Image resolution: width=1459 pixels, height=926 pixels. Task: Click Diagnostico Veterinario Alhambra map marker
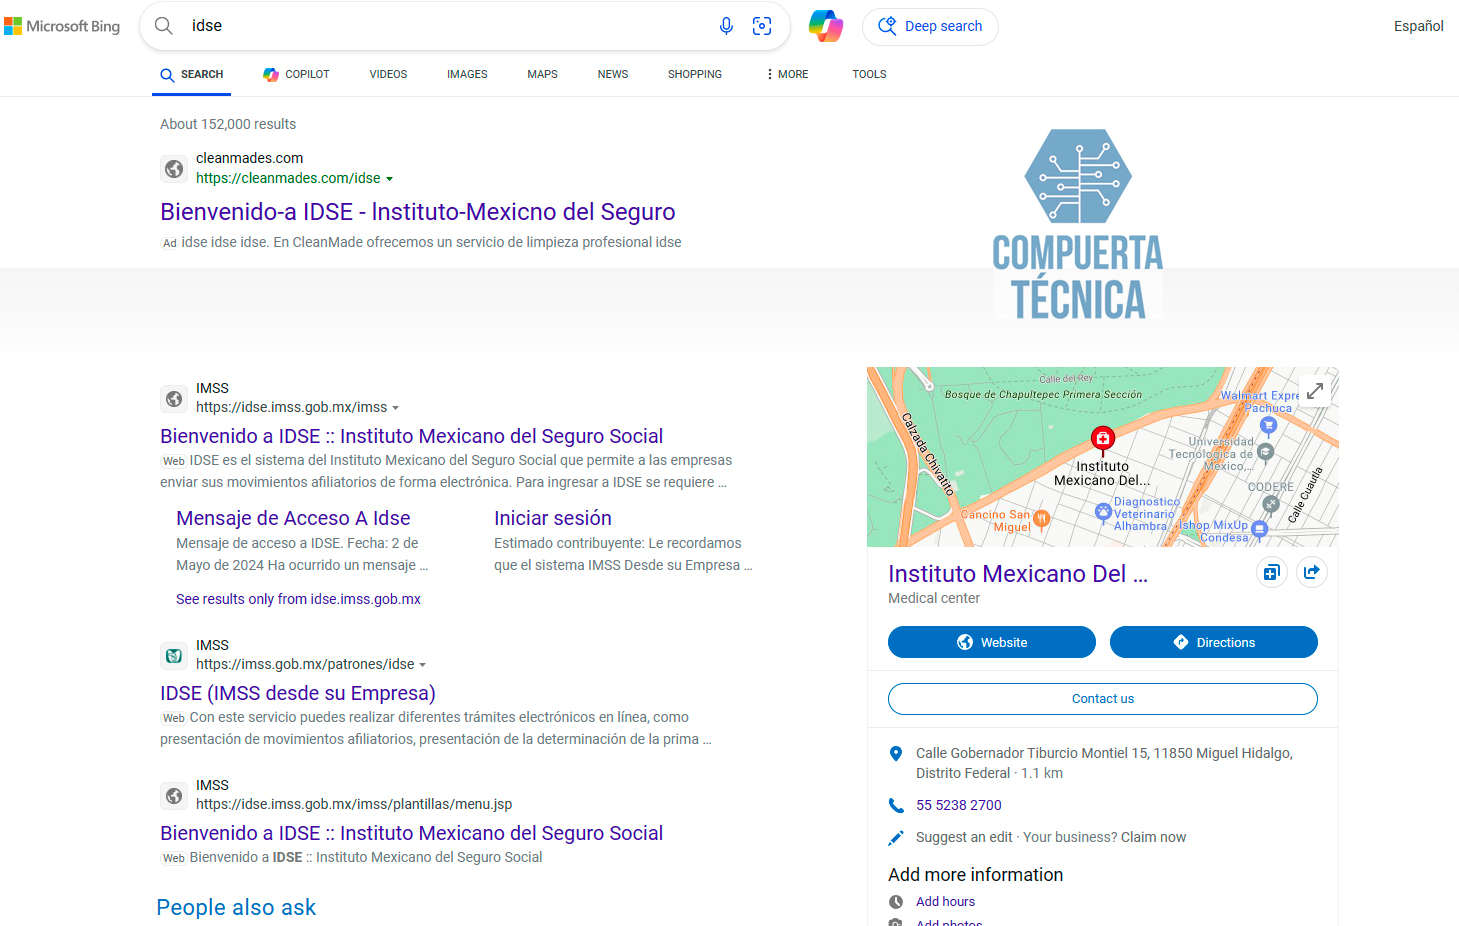[x=1103, y=512]
